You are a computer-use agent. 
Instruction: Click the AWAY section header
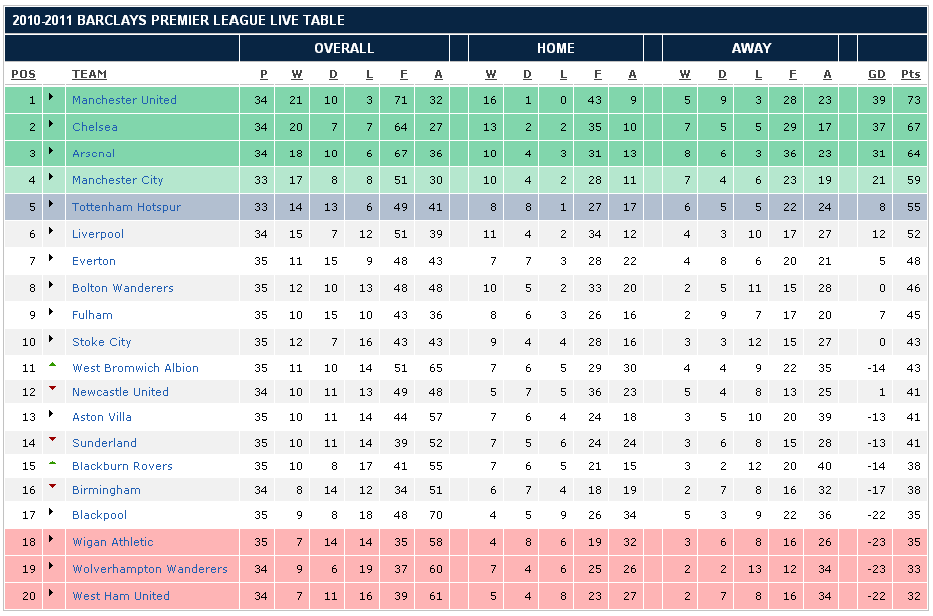pyautogui.click(x=751, y=48)
